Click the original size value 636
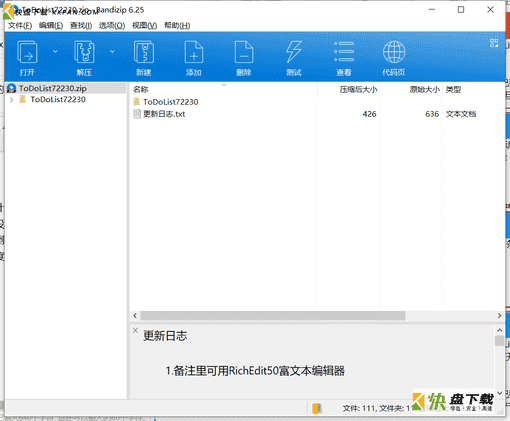The image size is (510, 421). tap(432, 114)
